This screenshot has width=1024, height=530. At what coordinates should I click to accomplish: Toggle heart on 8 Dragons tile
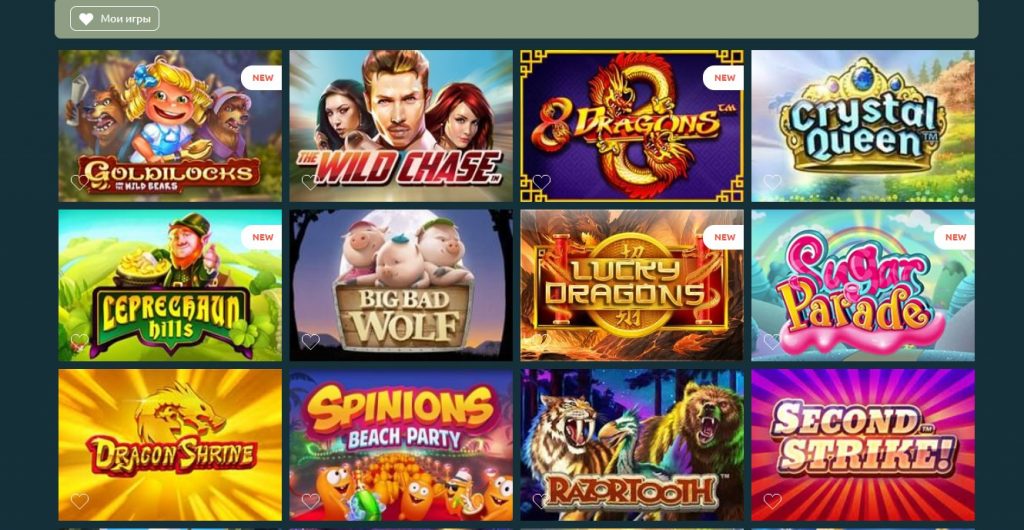pyautogui.click(x=541, y=182)
